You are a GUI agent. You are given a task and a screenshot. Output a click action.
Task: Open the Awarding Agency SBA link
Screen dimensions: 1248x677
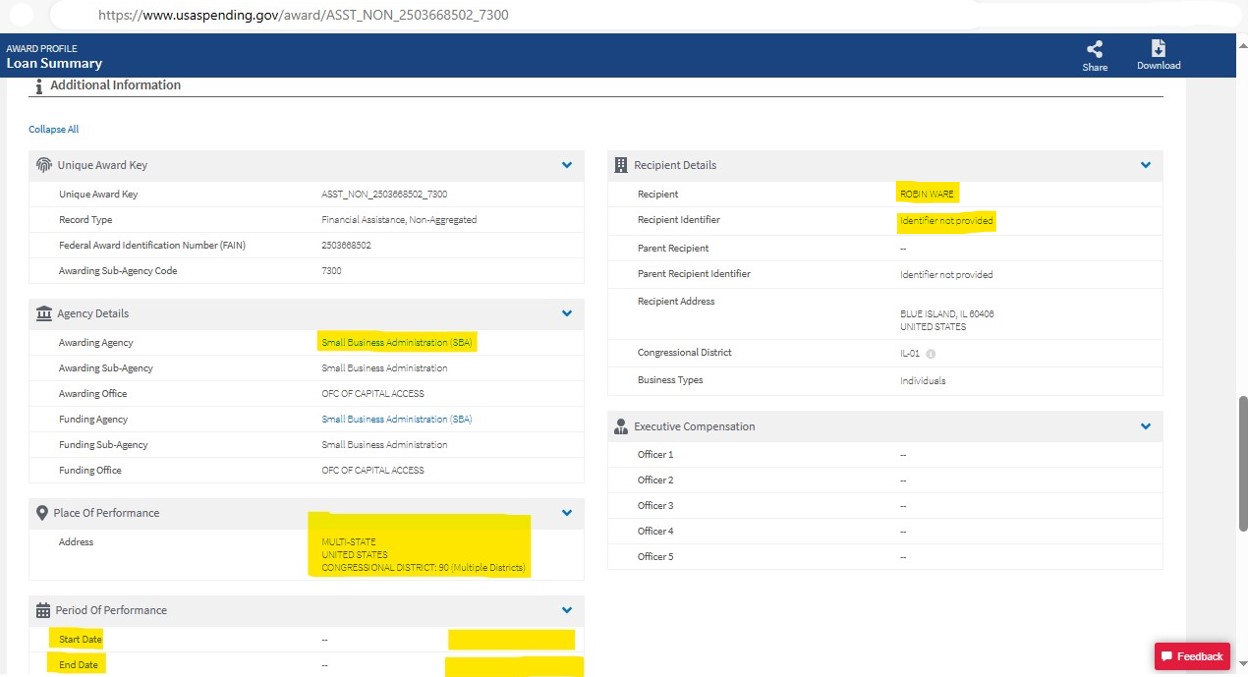(396, 343)
